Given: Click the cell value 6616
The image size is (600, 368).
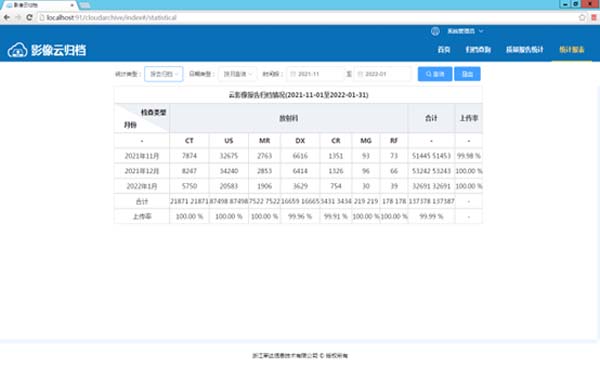Looking at the screenshot, I should [x=300, y=156].
